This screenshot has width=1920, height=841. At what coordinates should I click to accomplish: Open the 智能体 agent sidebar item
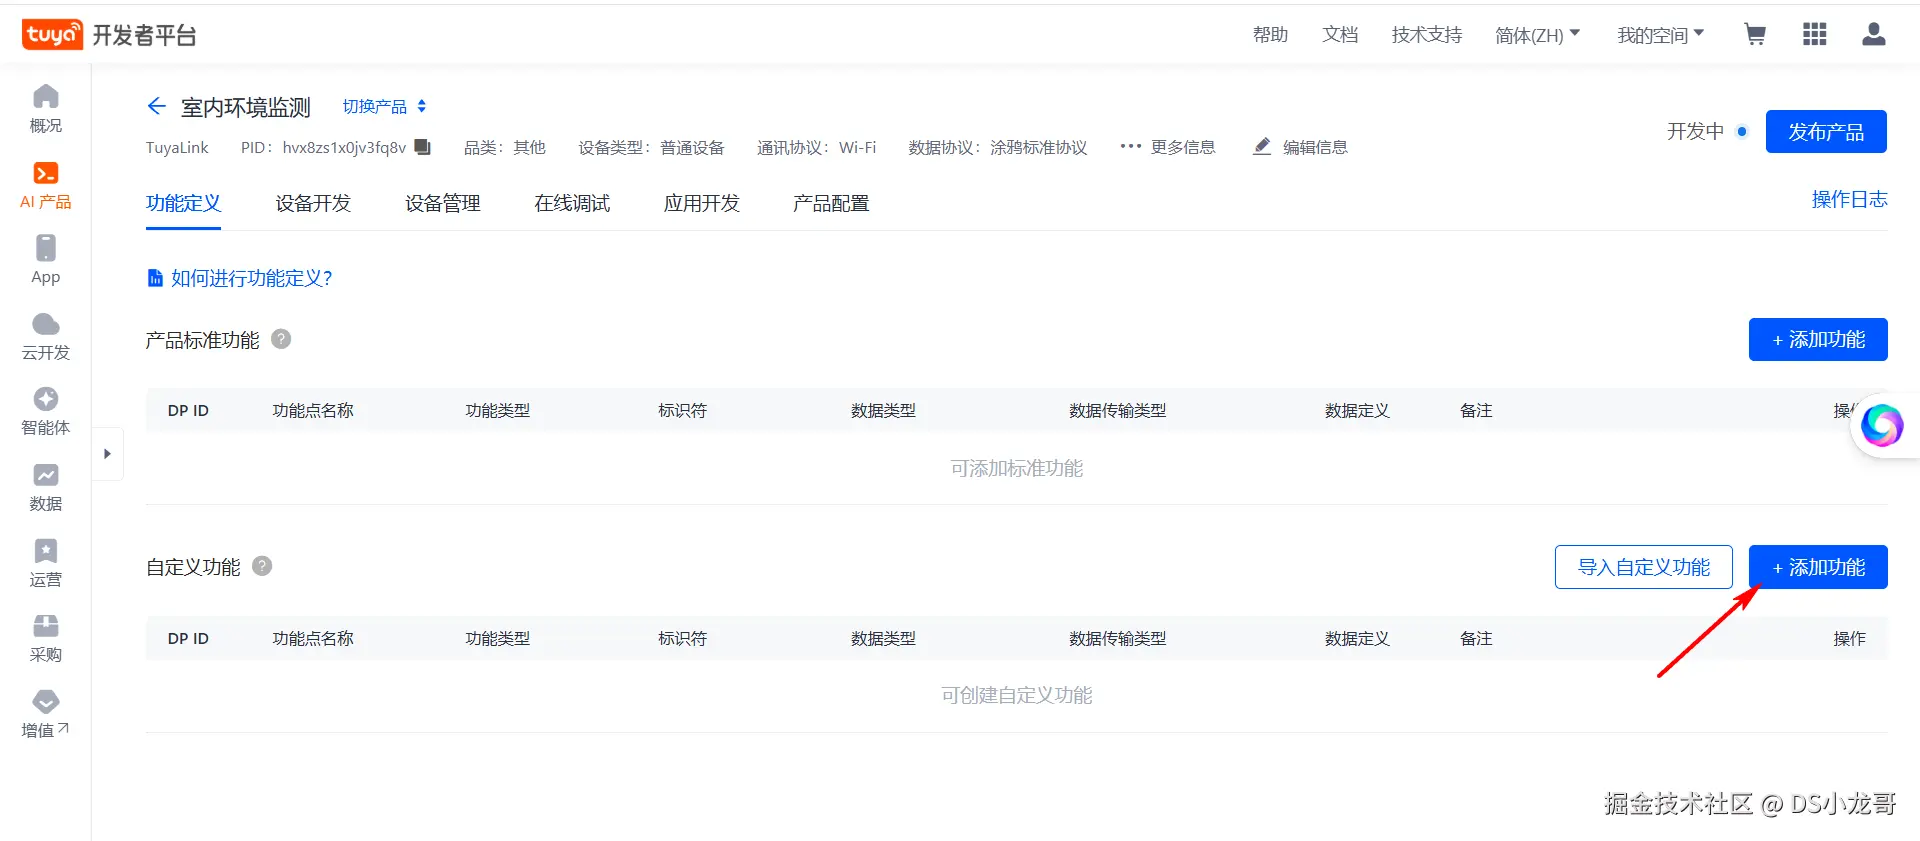click(x=46, y=411)
